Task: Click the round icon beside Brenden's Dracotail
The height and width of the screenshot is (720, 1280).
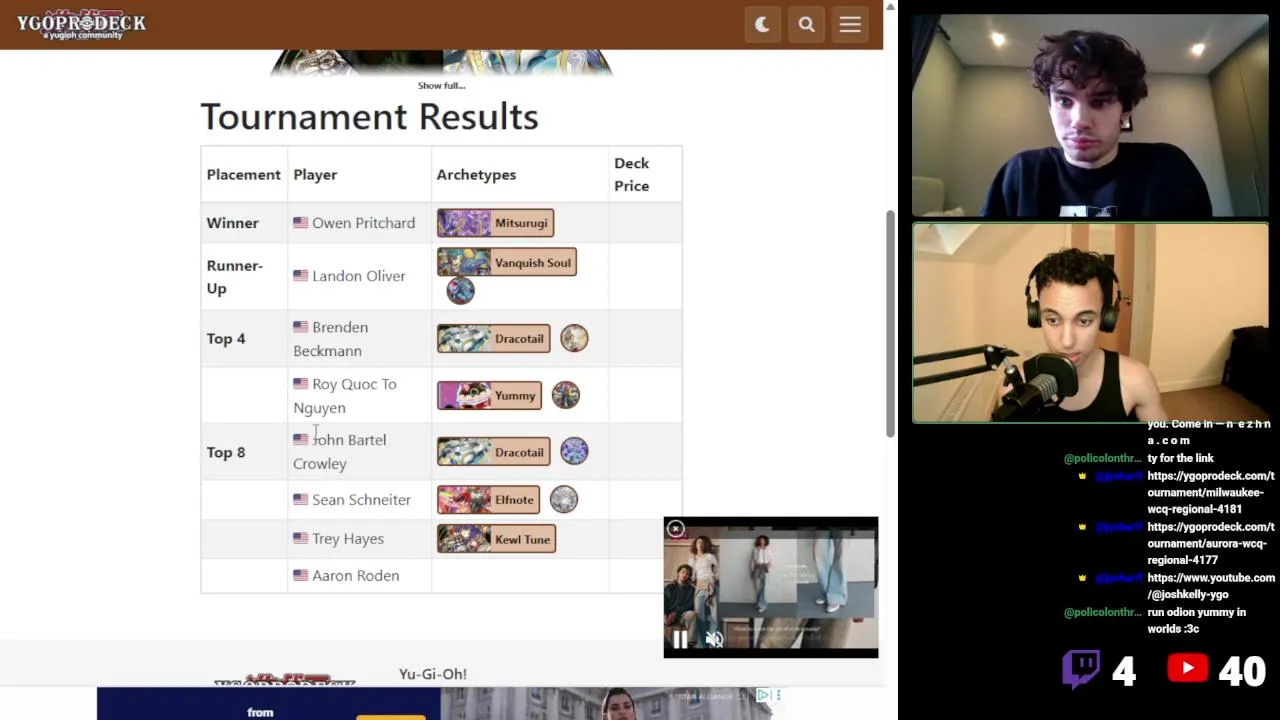Action: (x=574, y=338)
